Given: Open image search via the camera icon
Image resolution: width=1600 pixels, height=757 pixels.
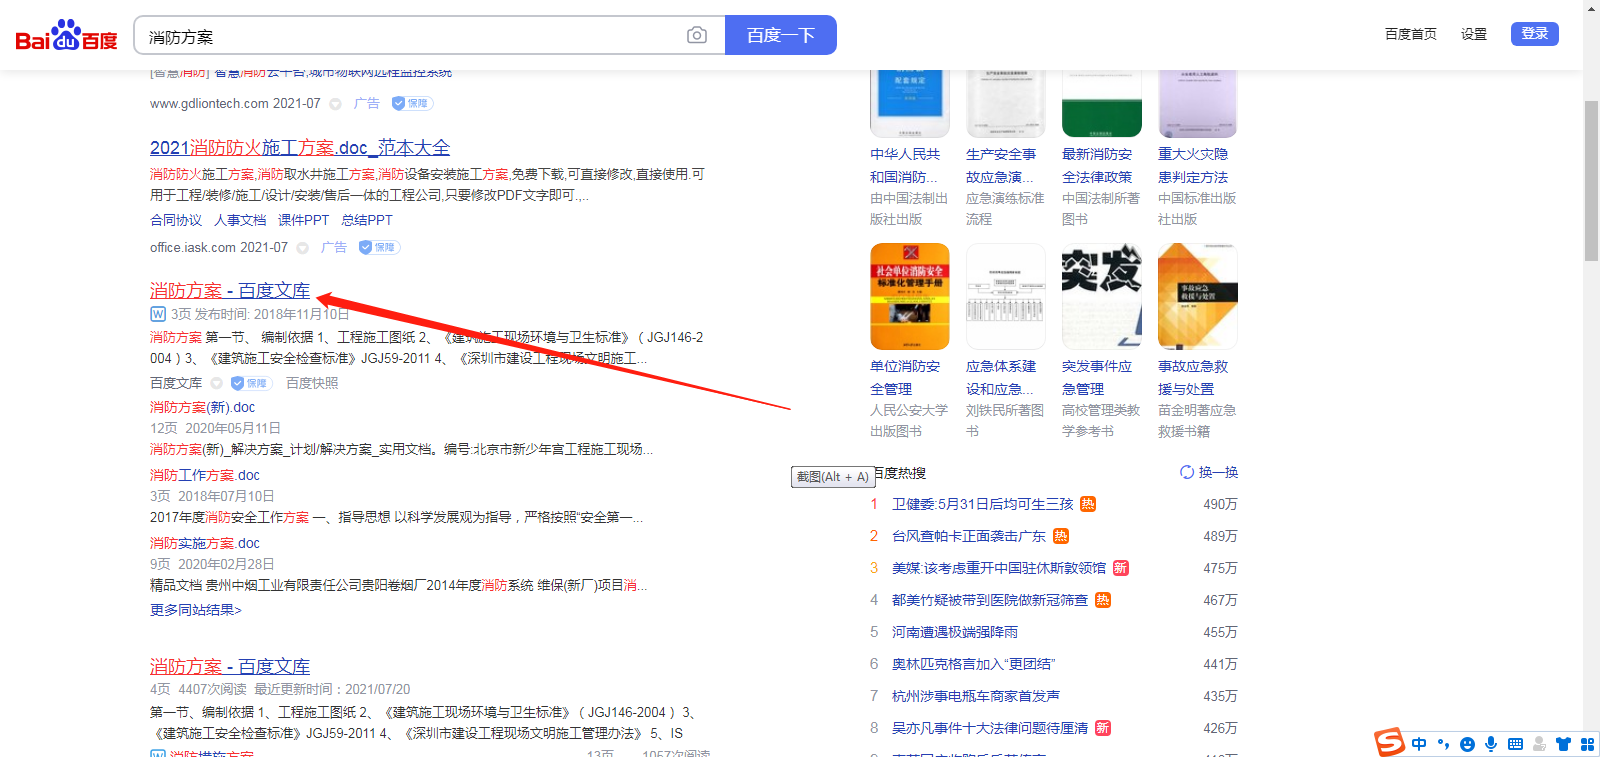Looking at the screenshot, I should click(697, 36).
